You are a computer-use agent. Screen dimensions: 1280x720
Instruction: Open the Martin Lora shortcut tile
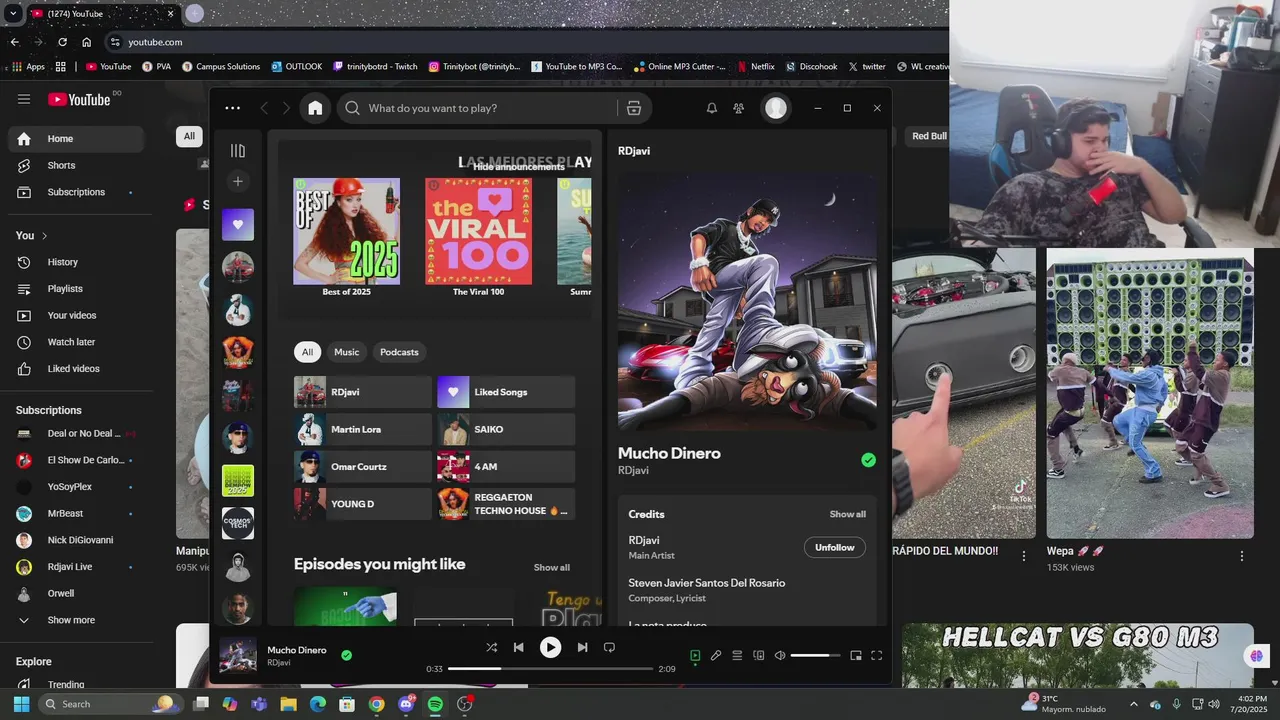pos(363,429)
